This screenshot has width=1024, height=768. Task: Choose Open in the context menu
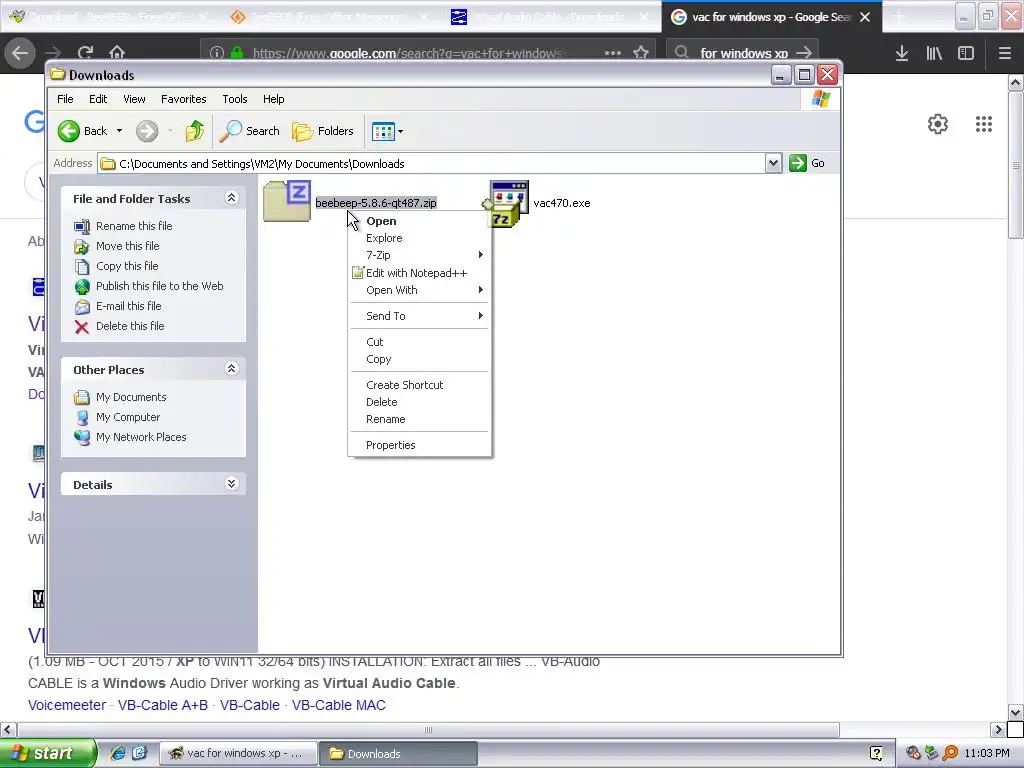click(x=419, y=221)
